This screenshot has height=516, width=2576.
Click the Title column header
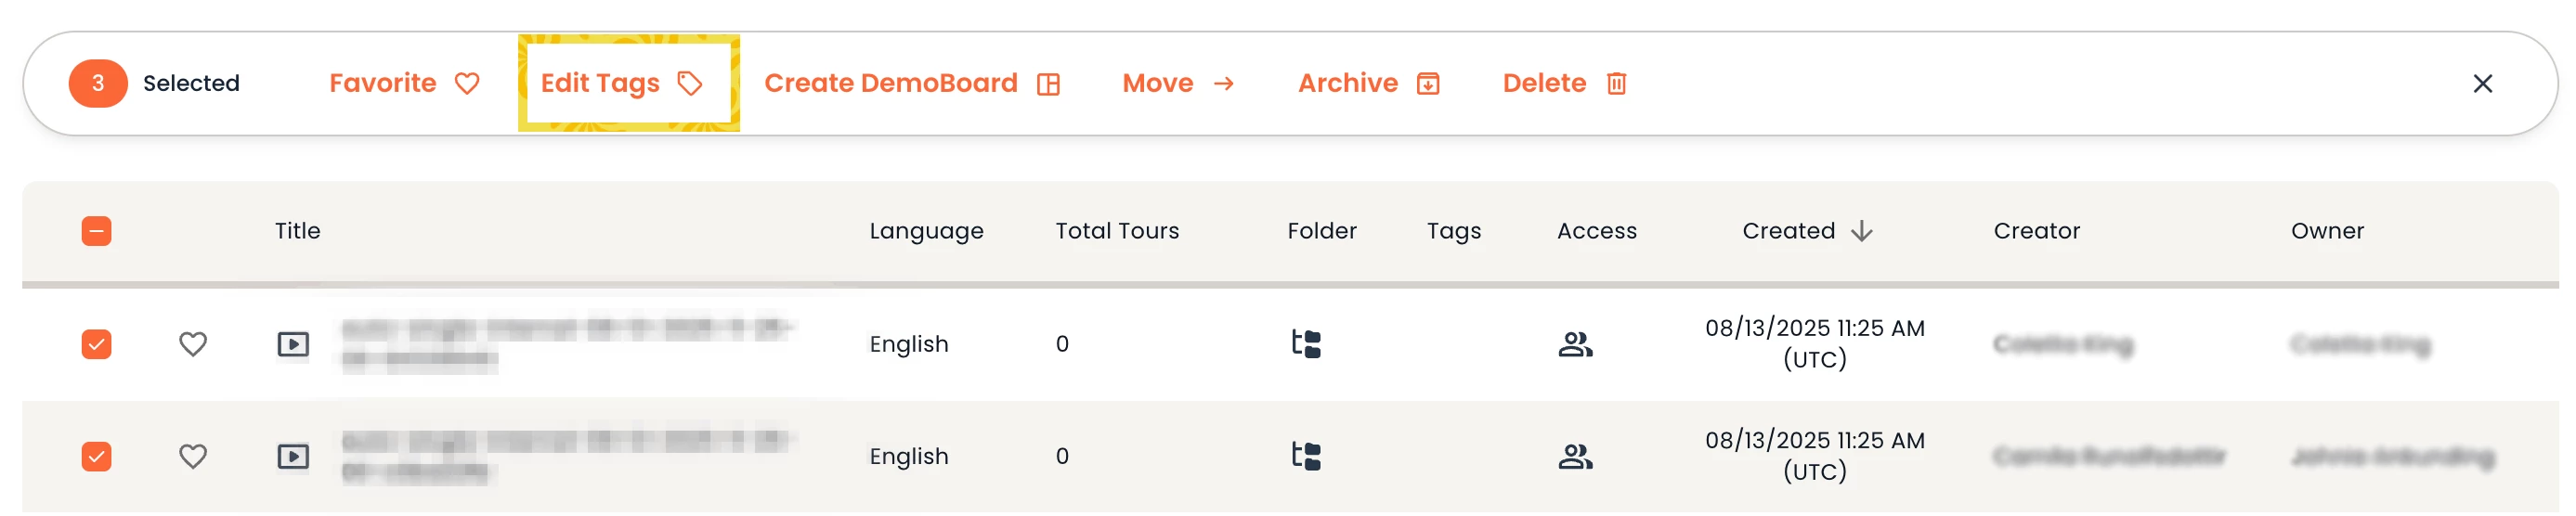[x=298, y=231]
